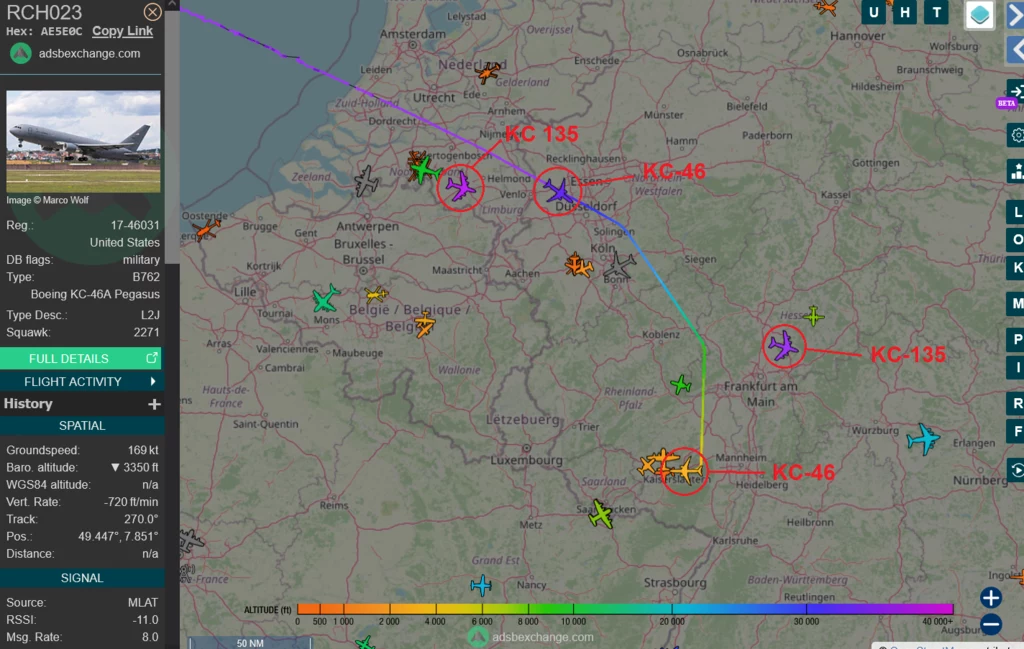
Task: Click the groundspeed value 169 kt
Action: pyautogui.click(x=143, y=451)
